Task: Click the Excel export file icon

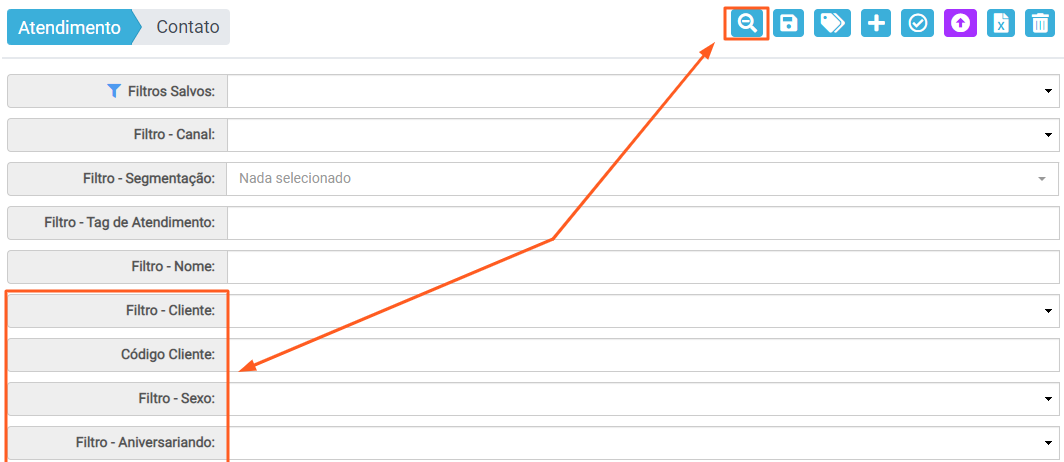Action: pyautogui.click(x=1001, y=24)
